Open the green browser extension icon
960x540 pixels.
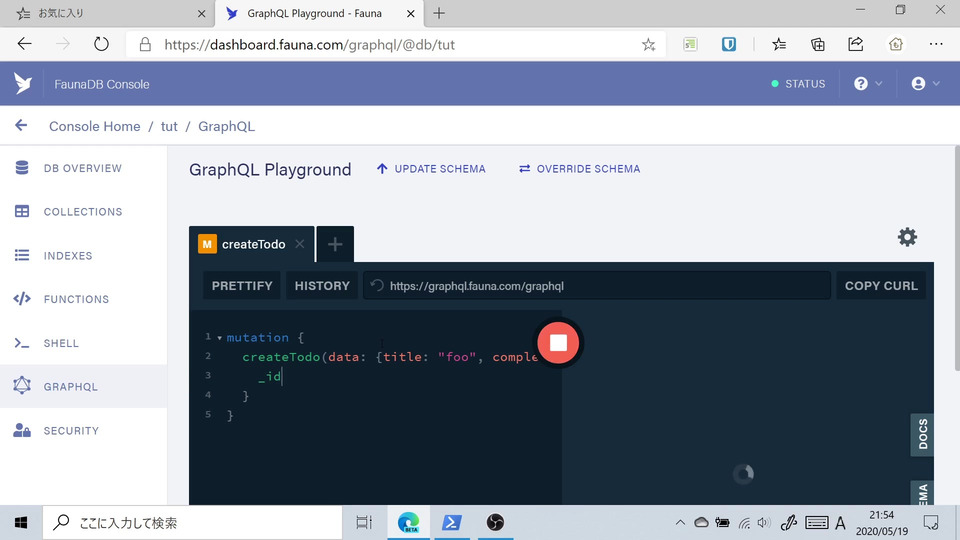(x=690, y=44)
